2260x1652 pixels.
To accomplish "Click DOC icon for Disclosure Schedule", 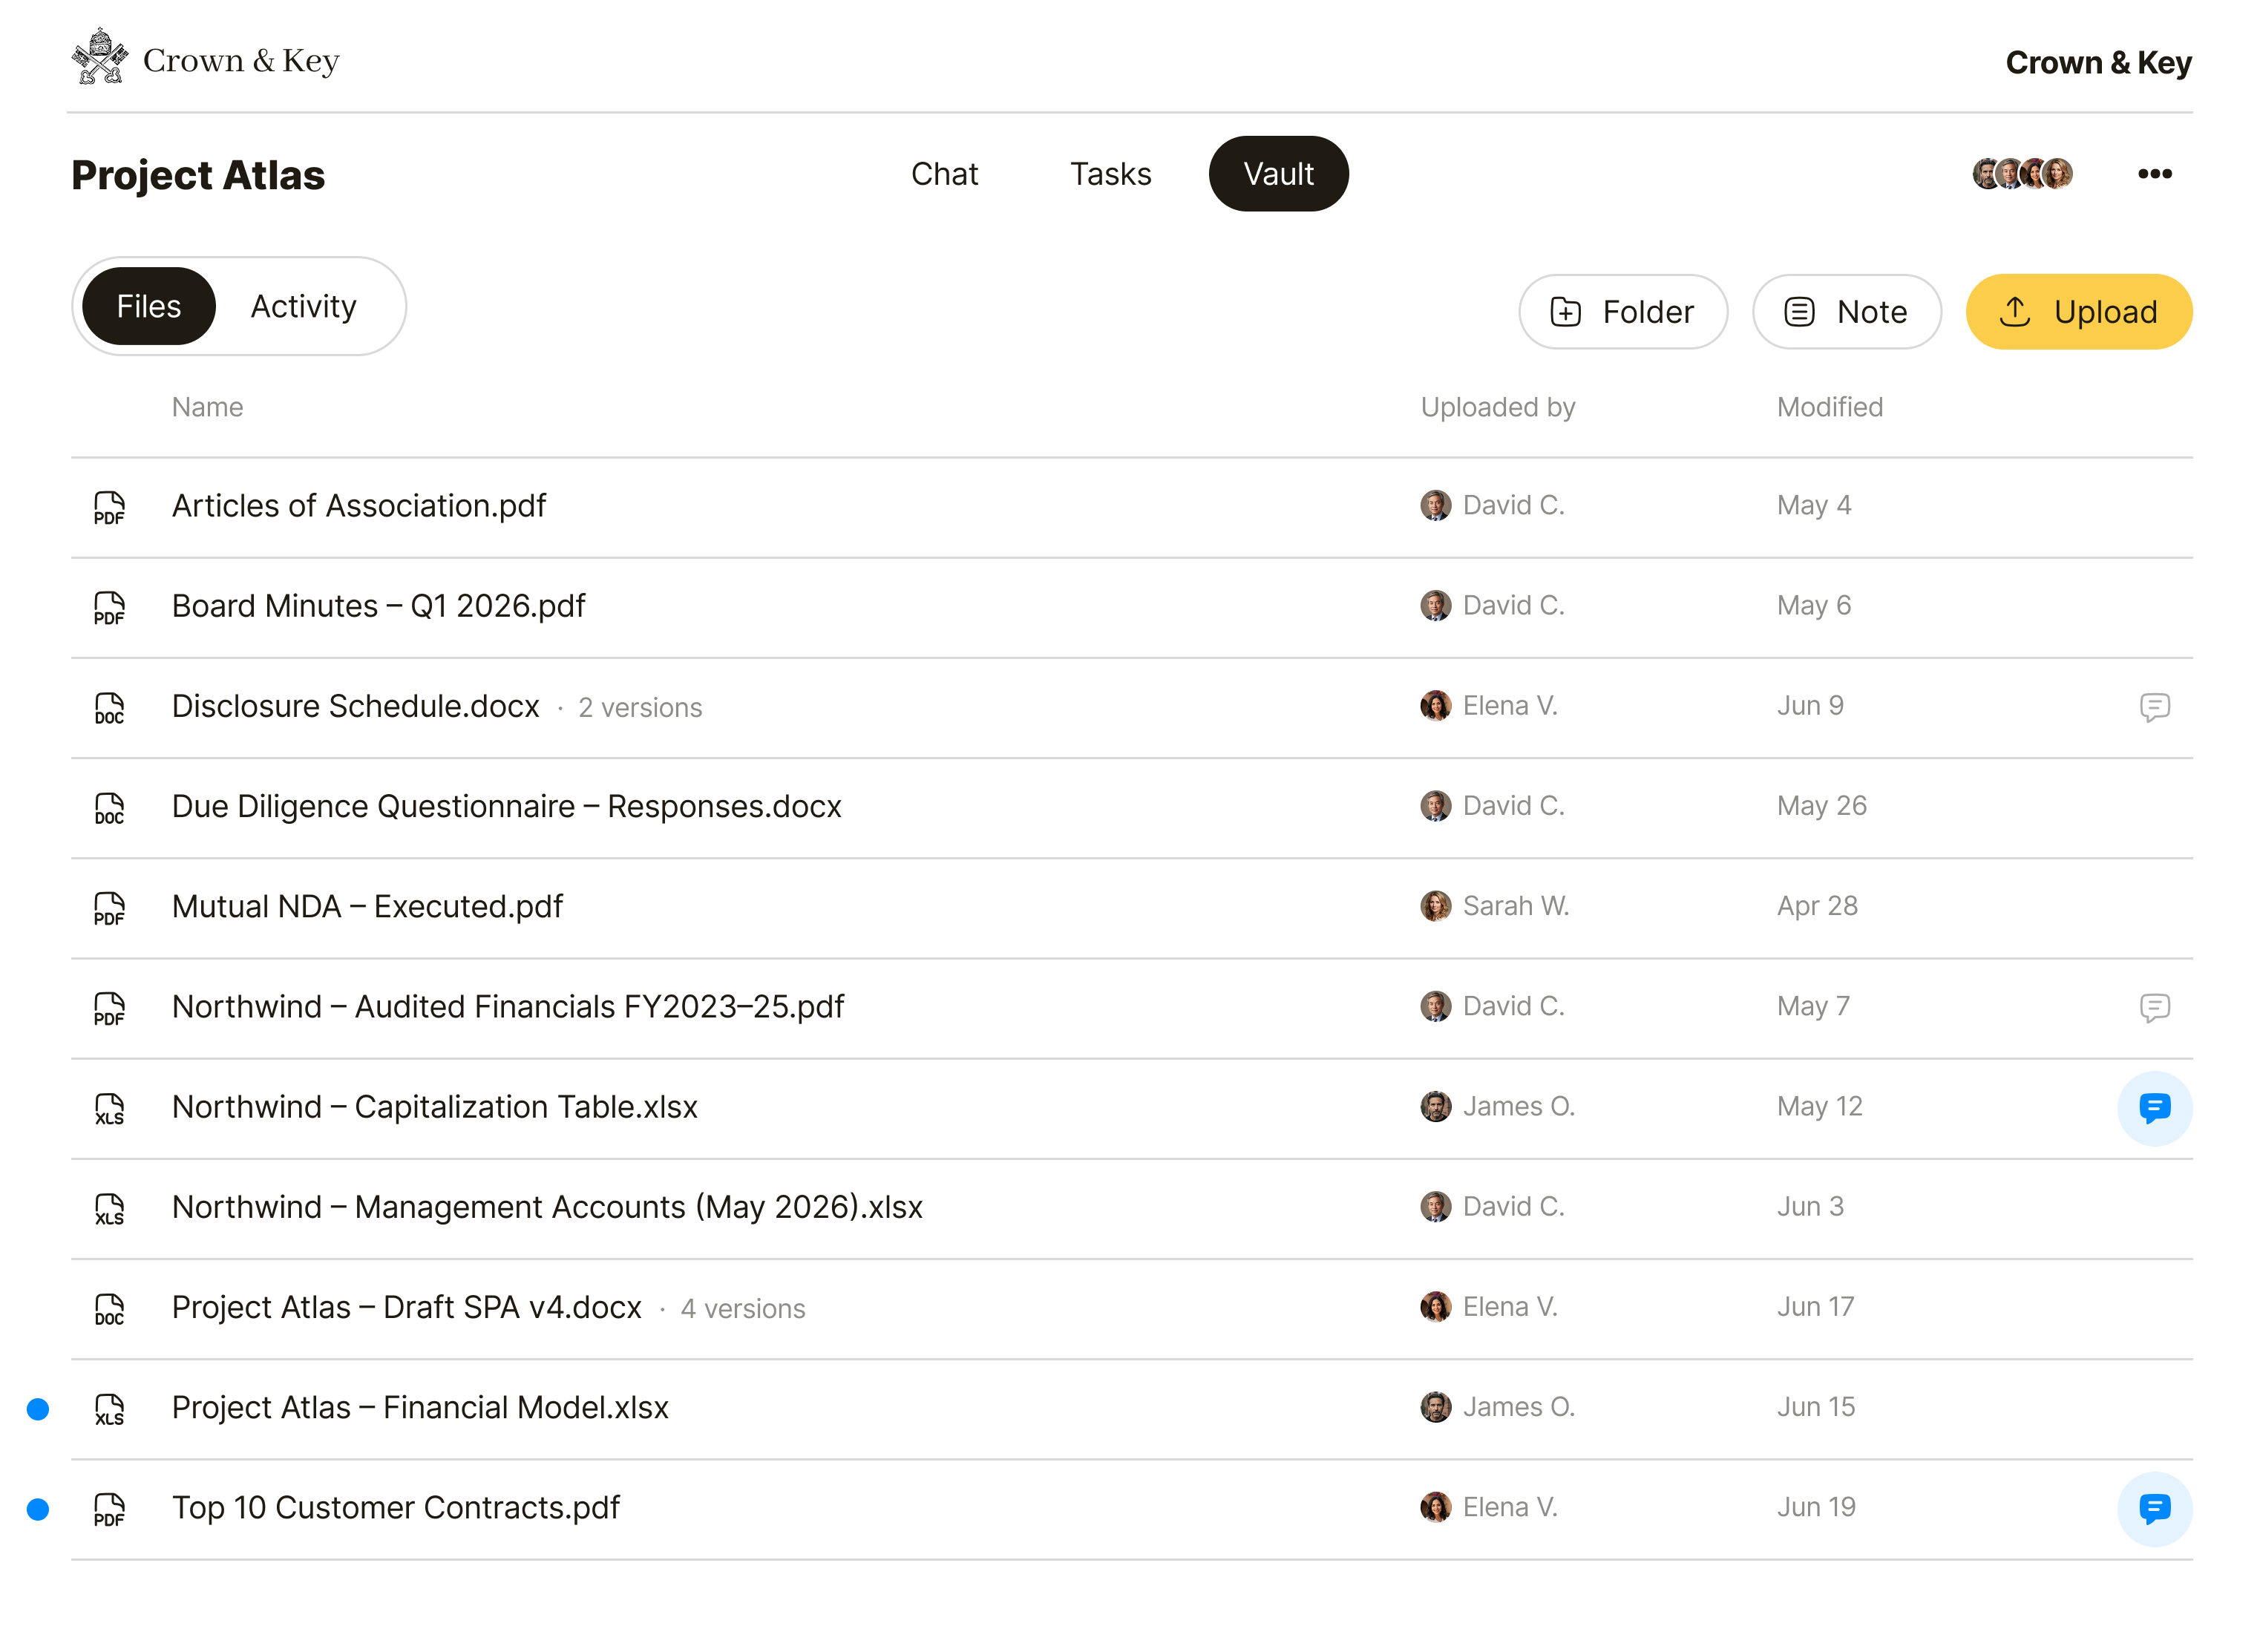I will 109,707.
